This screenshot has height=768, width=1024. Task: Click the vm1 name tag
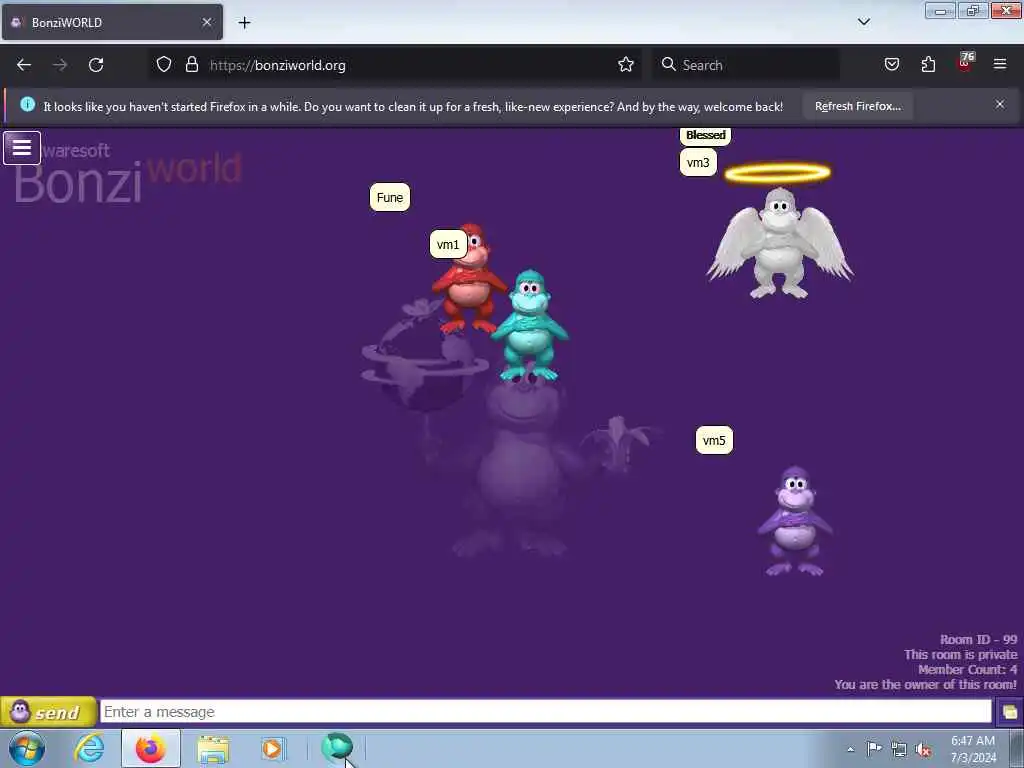(x=448, y=244)
